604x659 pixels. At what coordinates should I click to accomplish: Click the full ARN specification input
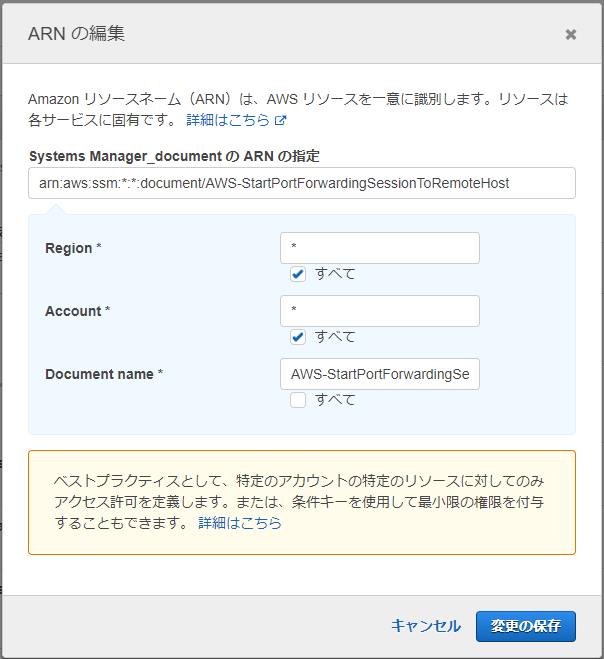coord(302,183)
